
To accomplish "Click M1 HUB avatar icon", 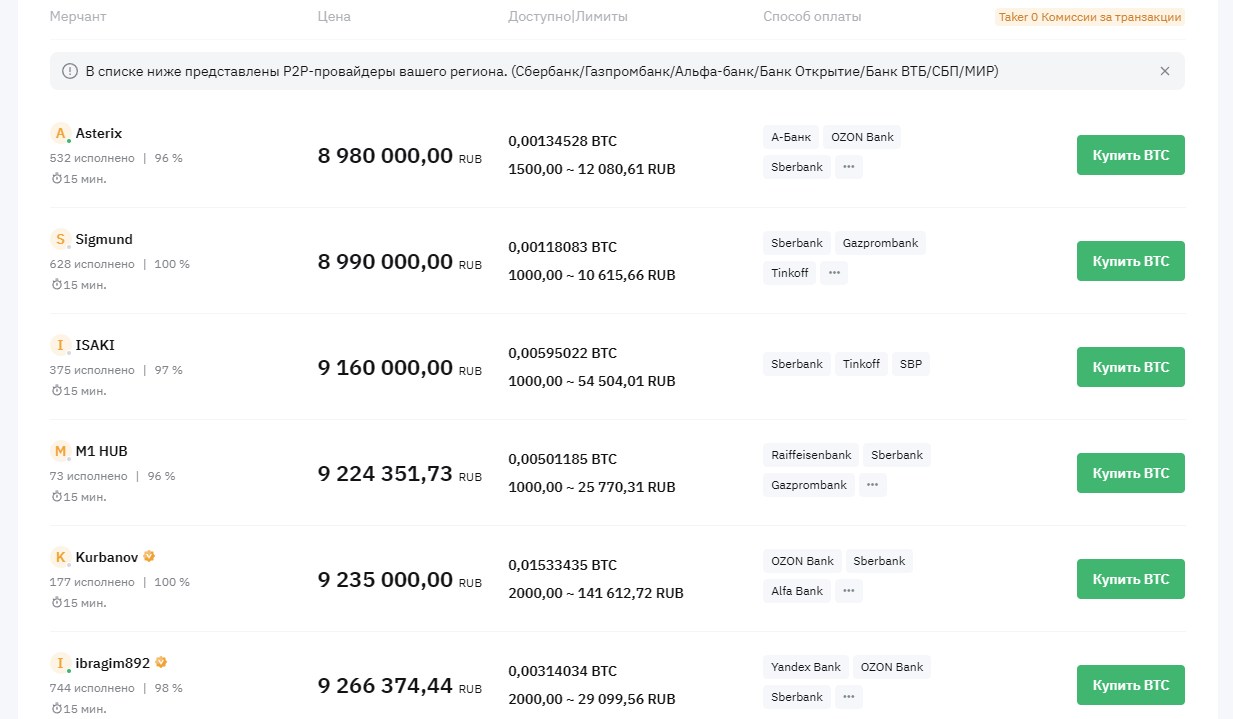I will tap(60, 451).
